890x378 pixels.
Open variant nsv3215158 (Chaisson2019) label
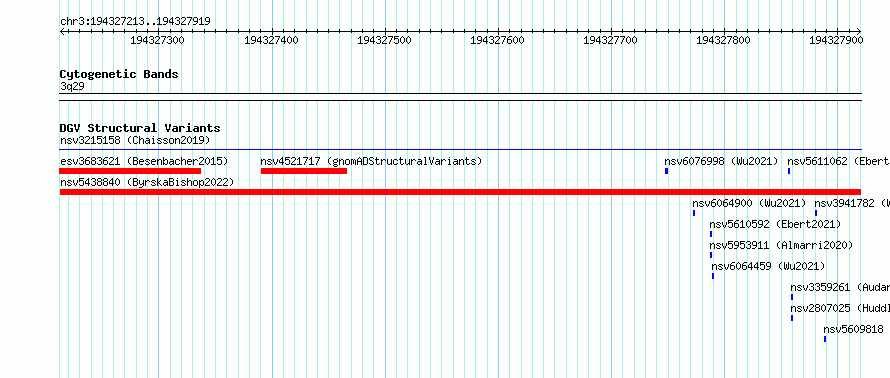[x=135, y=140]
